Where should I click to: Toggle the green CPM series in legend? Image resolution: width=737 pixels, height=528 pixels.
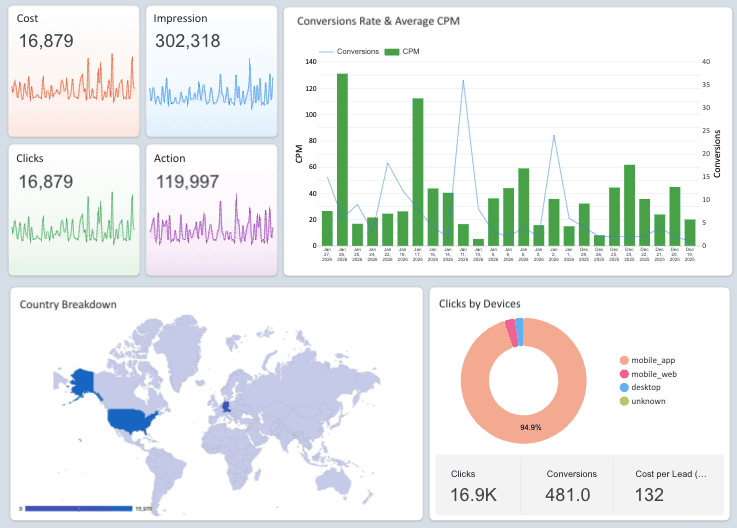(402, 51)
